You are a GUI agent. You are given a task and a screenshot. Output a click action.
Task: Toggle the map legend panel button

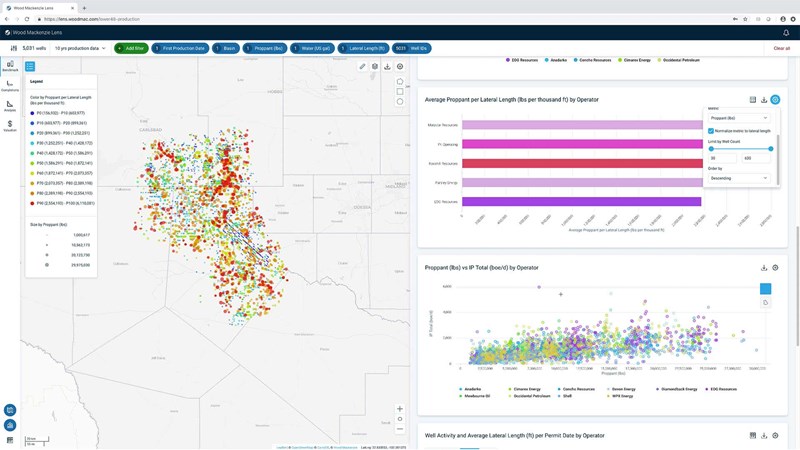click(30, 67)
